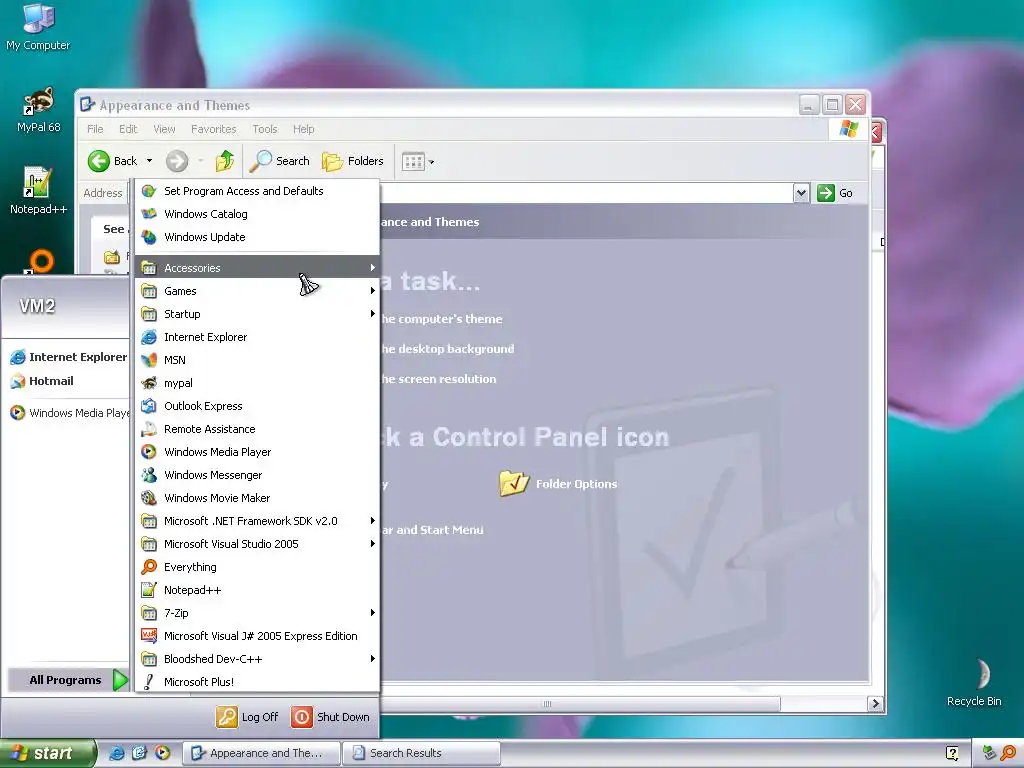Open pinned Internet Explorer in Start menu
1024x768 pixels.
coord(69,357)
